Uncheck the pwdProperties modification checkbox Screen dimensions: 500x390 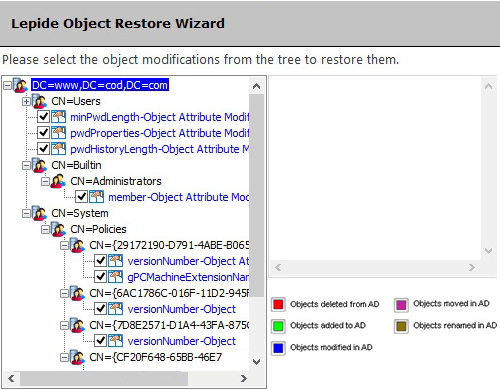tap(43, 133)
